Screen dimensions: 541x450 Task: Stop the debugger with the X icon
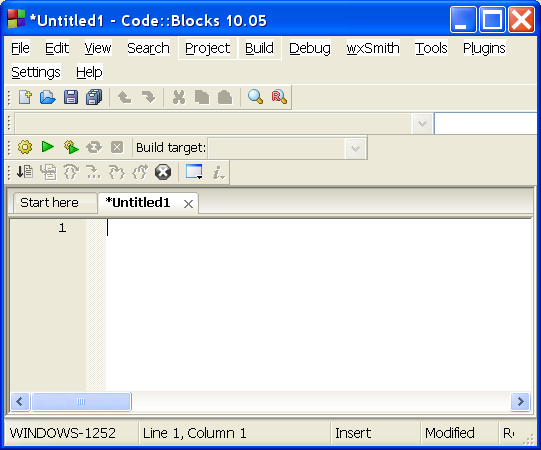click(163, 172)
